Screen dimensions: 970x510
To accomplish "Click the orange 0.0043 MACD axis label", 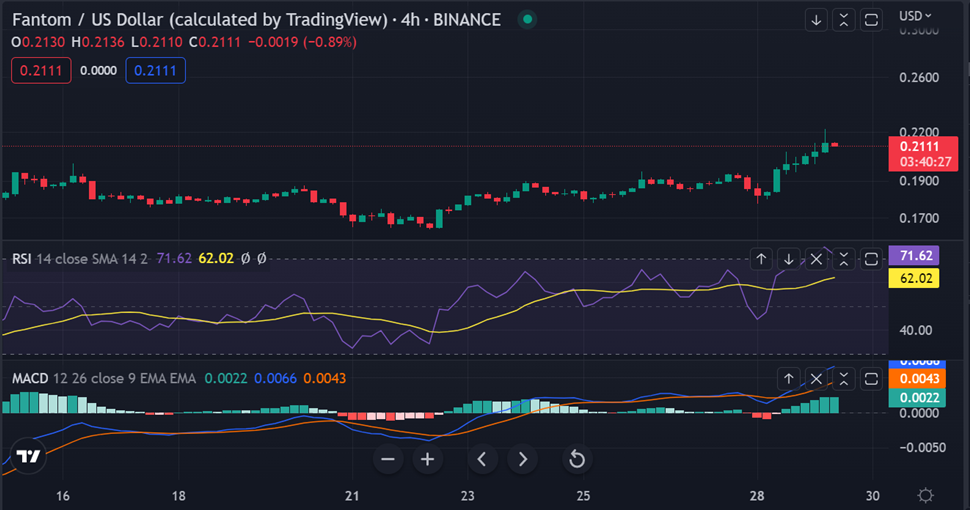I will pos(917,378).
